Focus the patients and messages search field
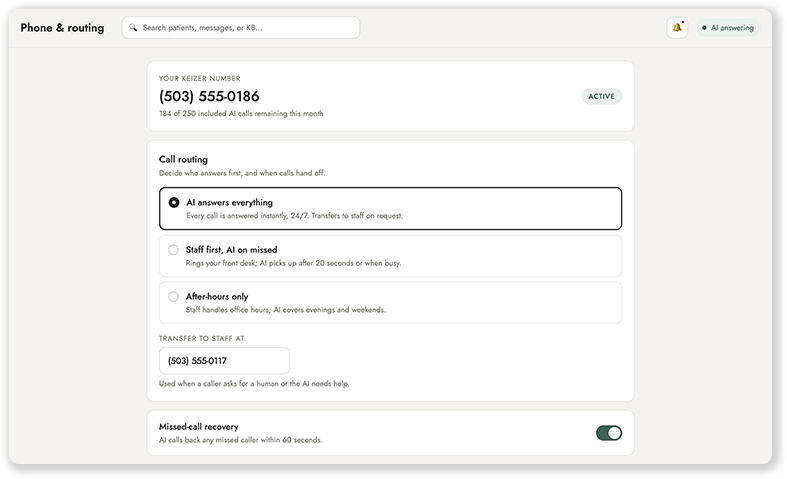This screenshot has height=479, width=787. (241, 28)
